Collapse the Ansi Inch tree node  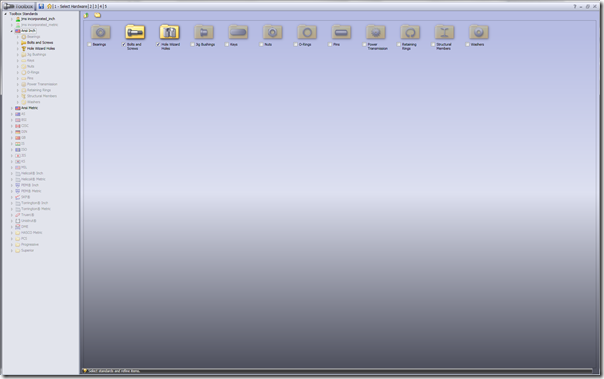tap(12, 31)
